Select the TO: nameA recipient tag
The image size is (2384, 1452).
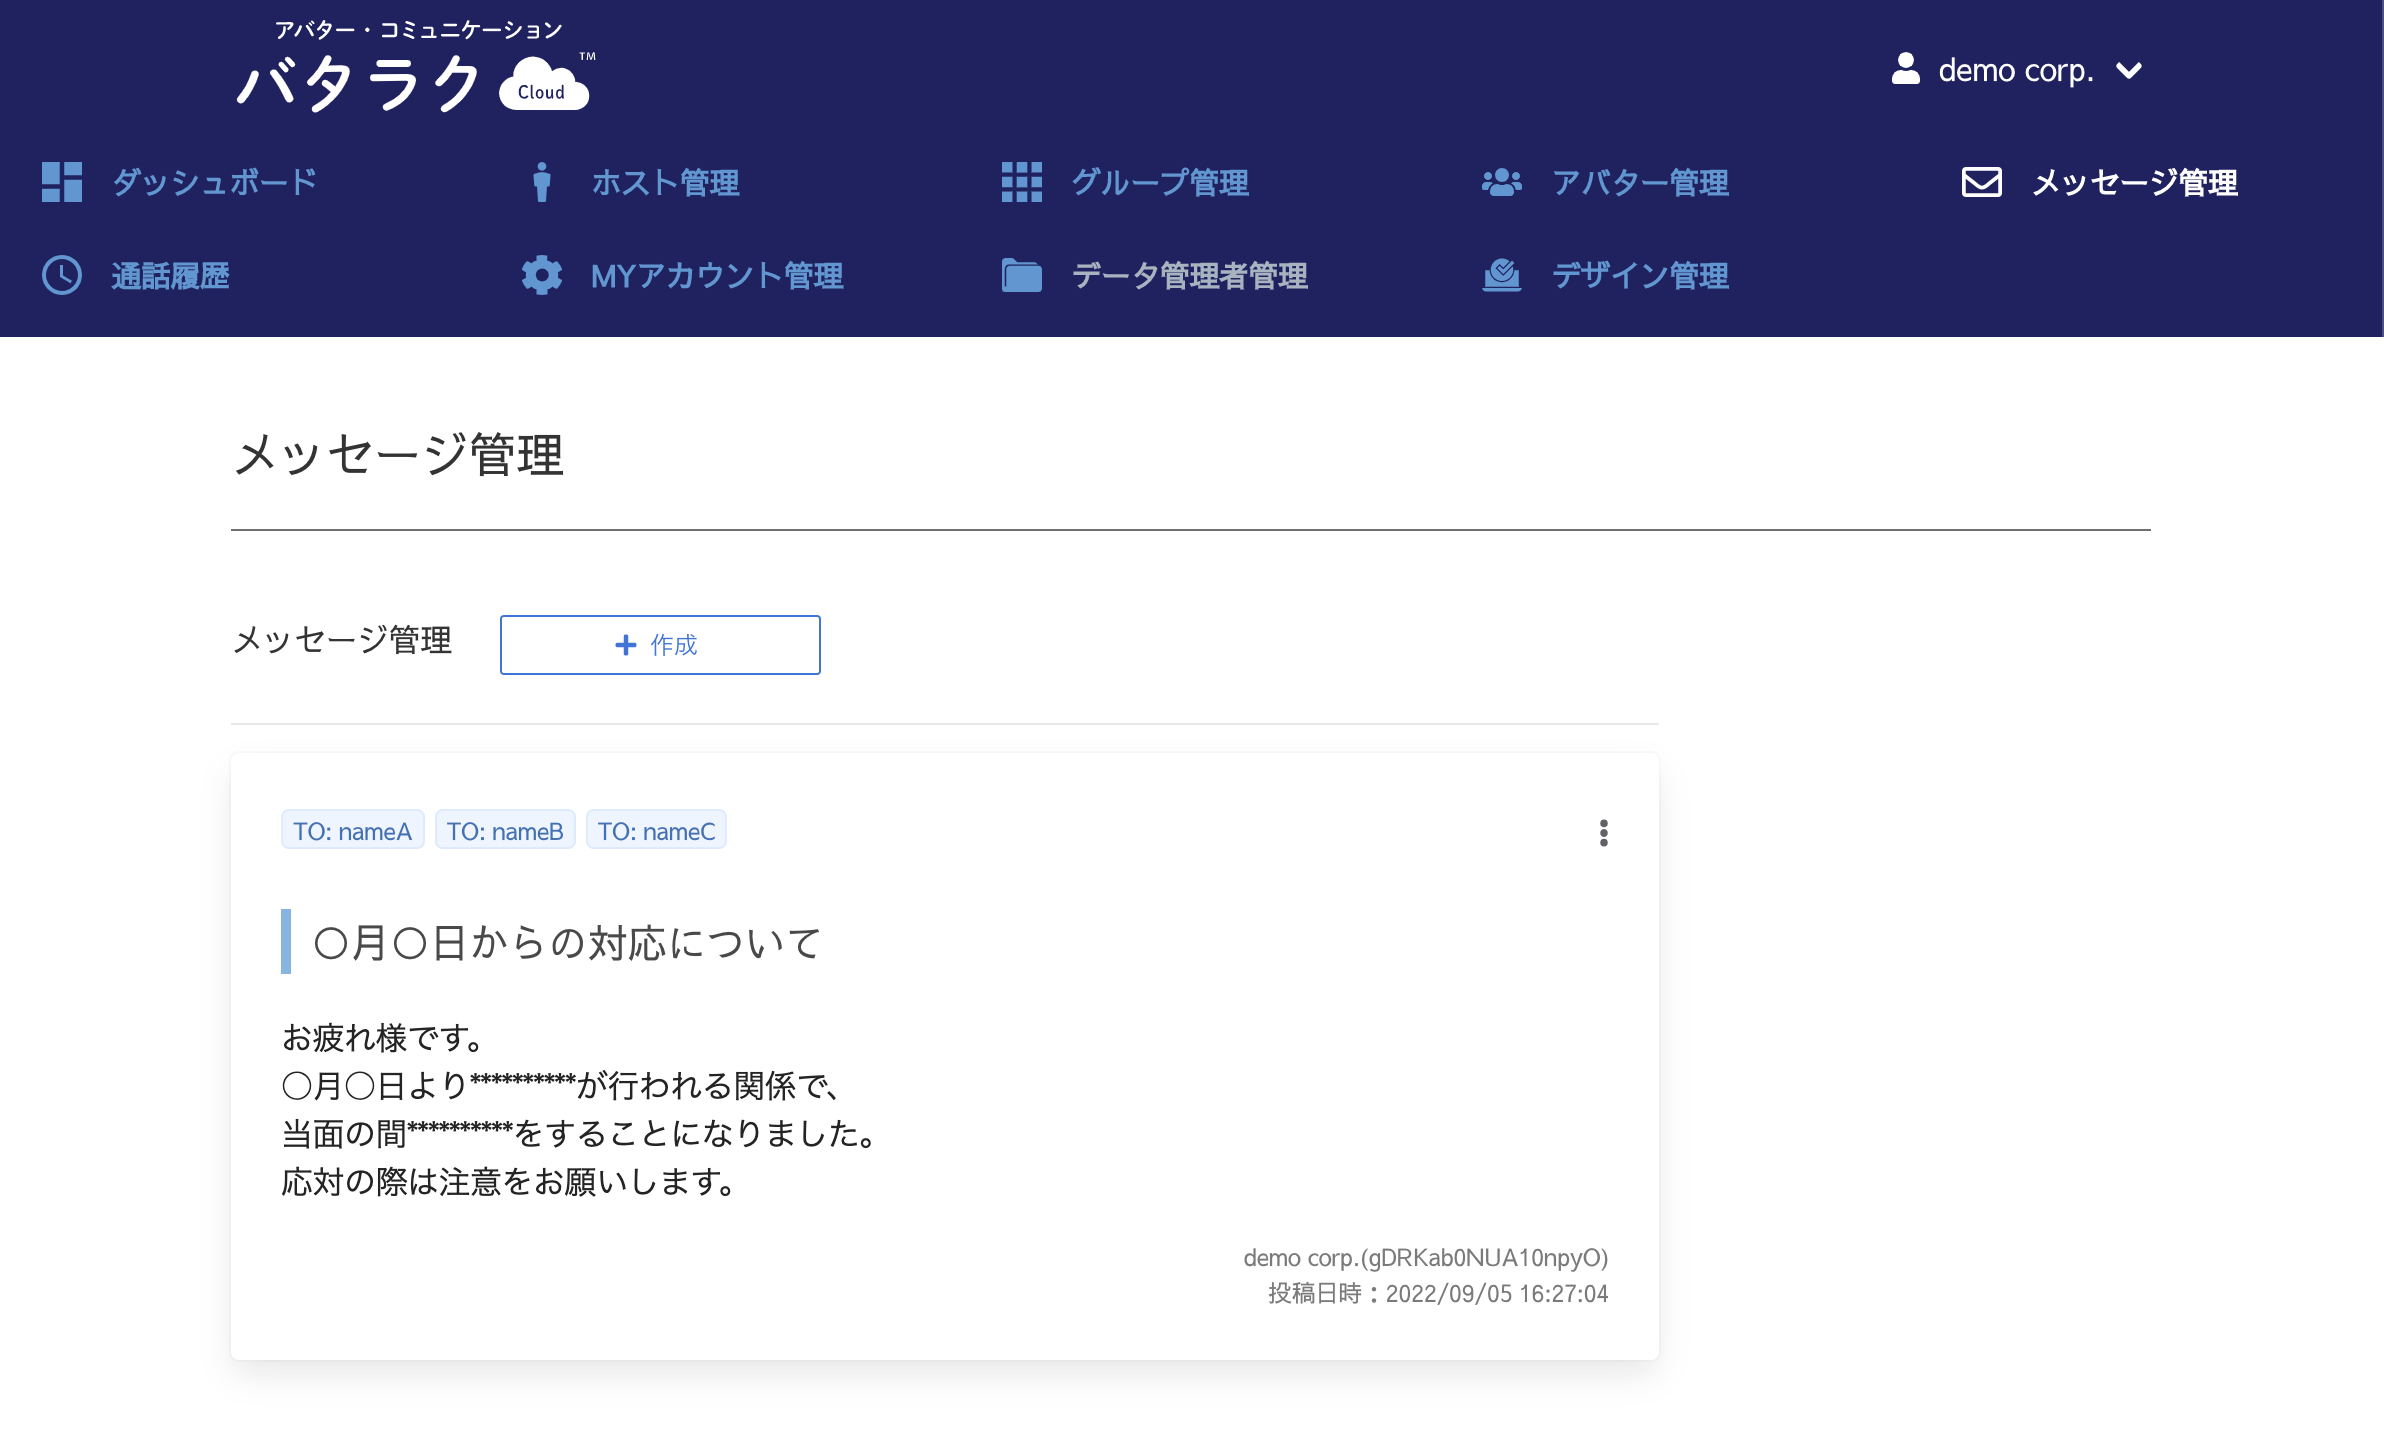click(352, 831)
